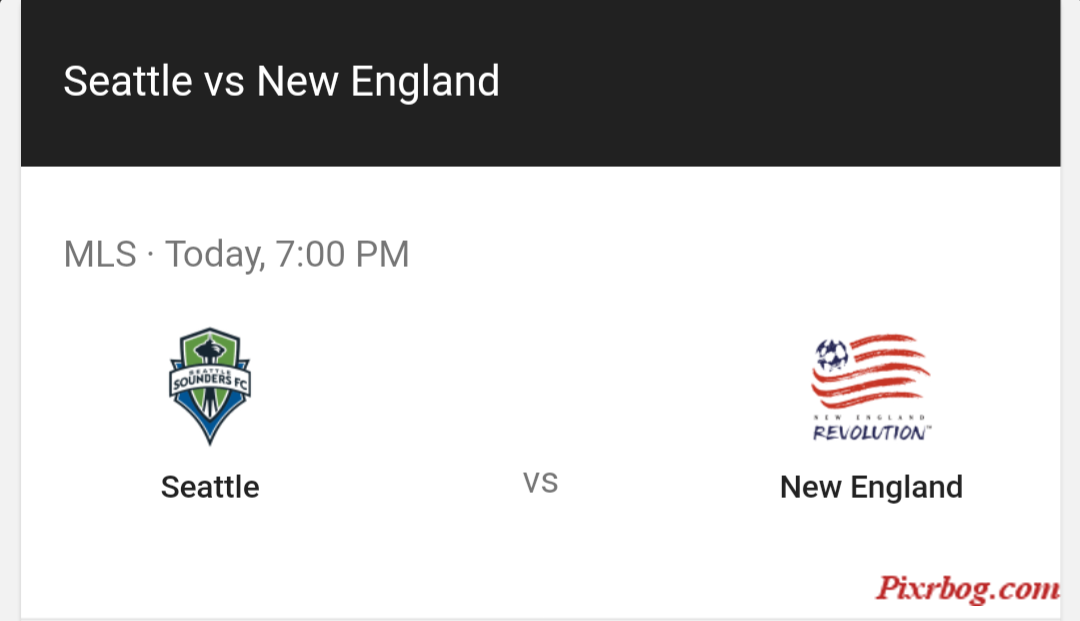Screen dimensions: 1080x621
Task: Click the REVOLUTION wordmark under the flag
Action: [871, 432]
